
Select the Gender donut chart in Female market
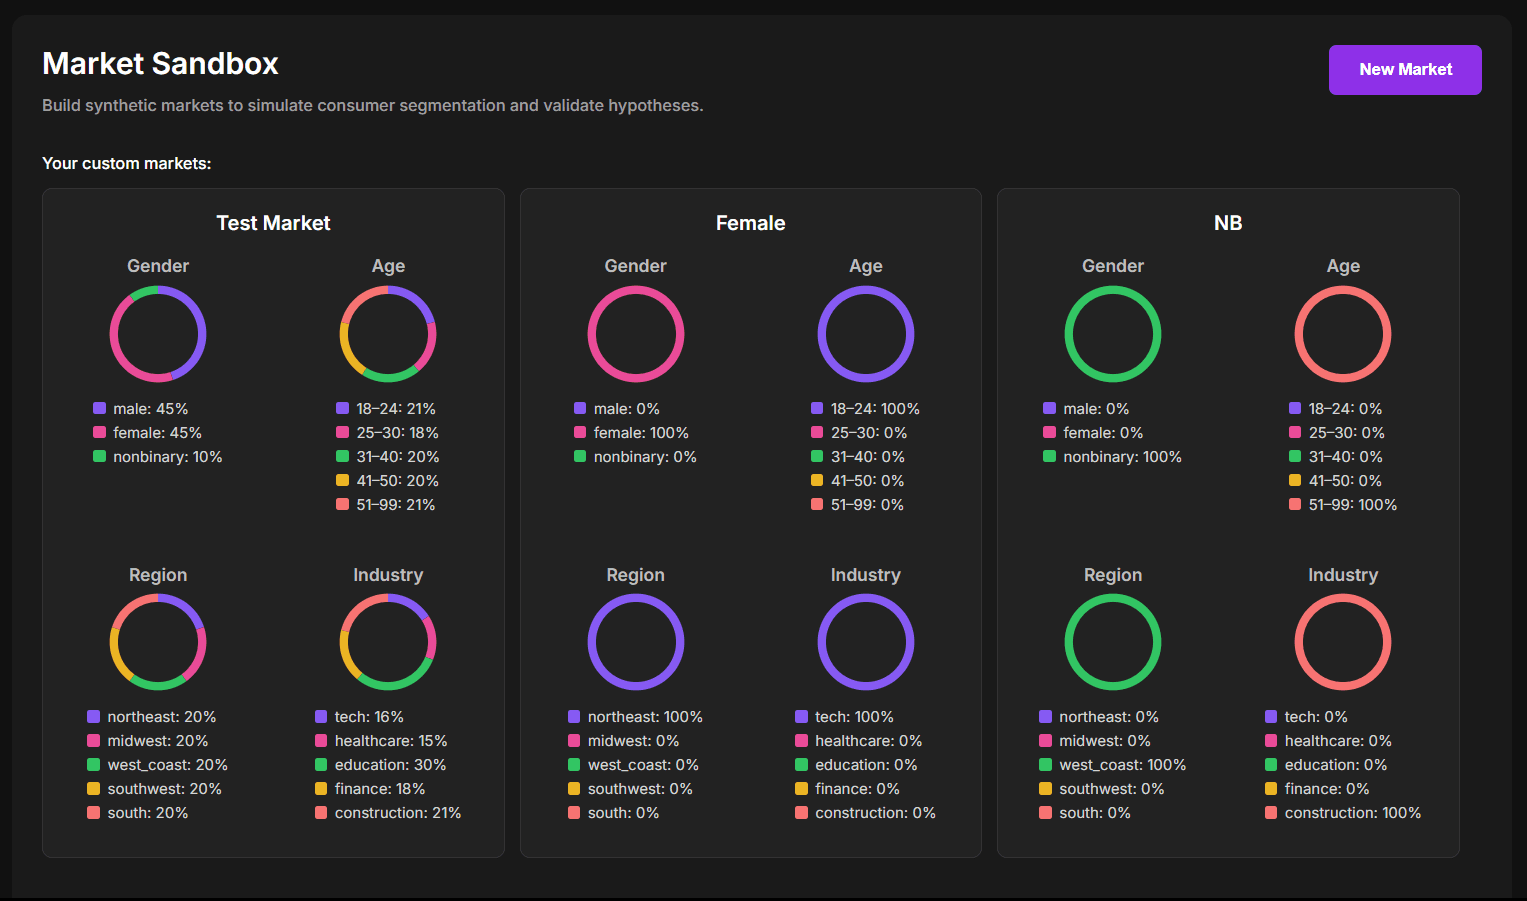point(636,333)
